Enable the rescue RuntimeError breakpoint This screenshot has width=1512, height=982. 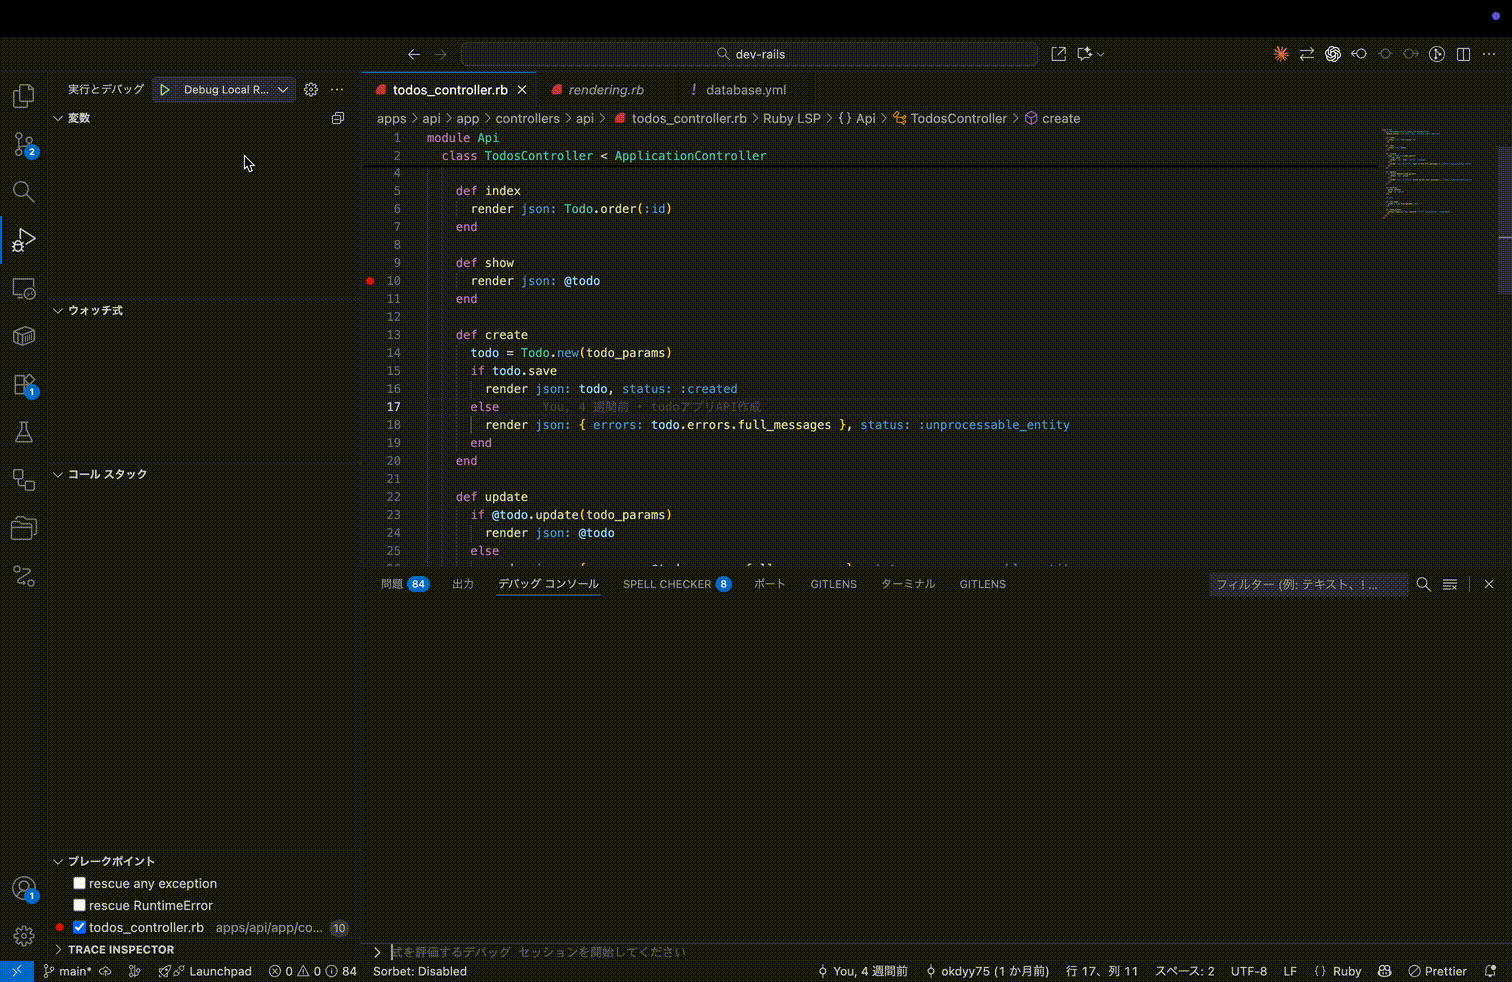click(x=79, y=905)
